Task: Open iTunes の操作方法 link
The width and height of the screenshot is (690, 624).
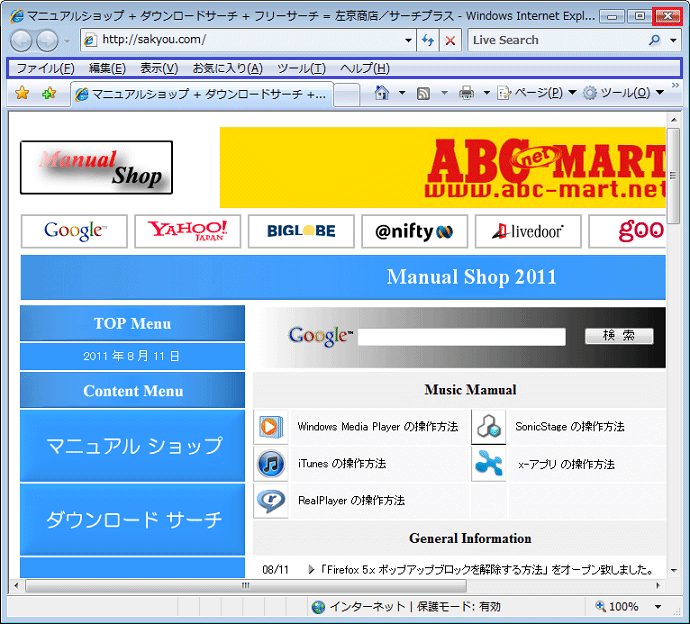Action: (x=342, y=463)
